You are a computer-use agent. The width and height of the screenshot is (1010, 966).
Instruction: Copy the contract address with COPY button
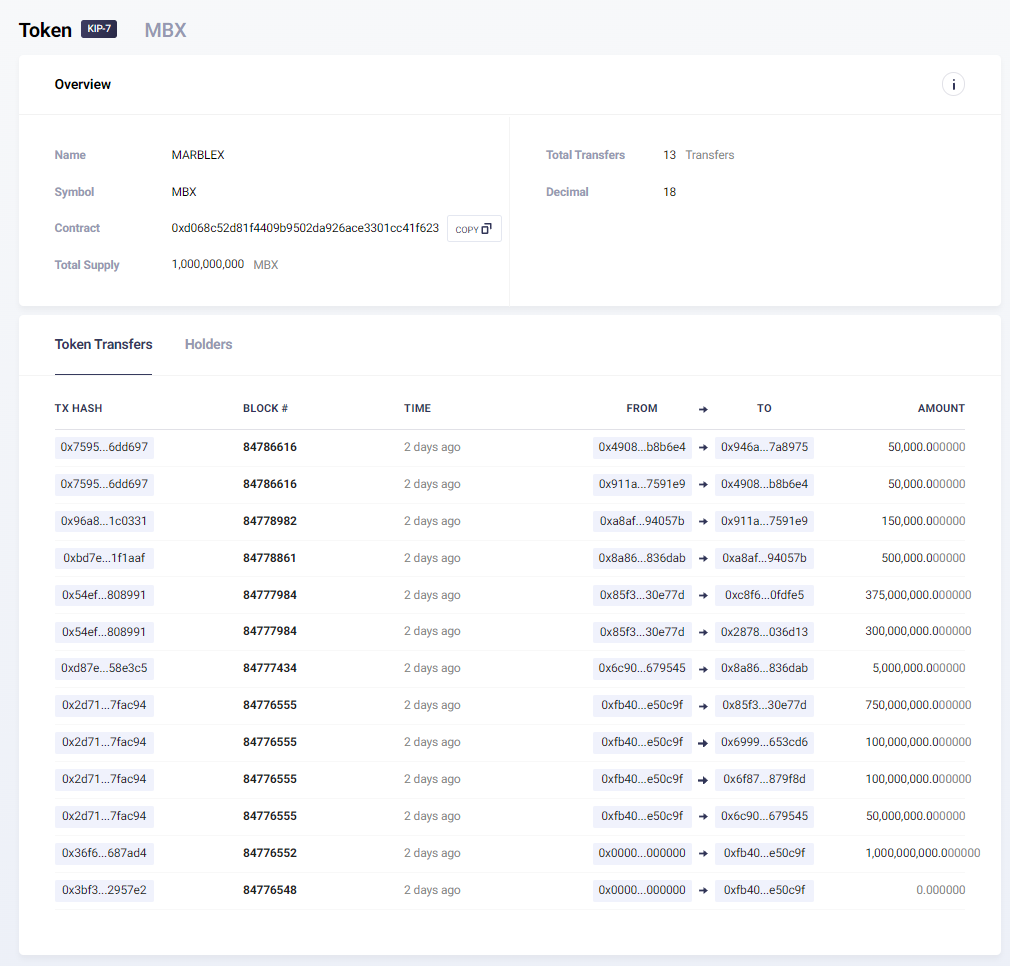pyautogui.click(x=474, y=229)
